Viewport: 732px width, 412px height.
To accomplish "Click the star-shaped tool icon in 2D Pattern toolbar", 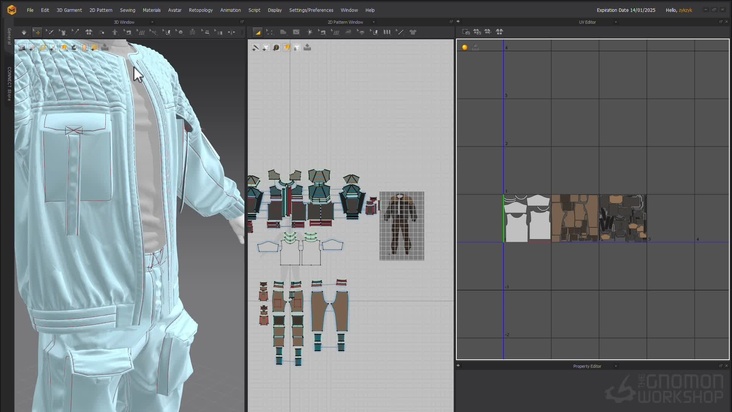I will (309, 32).
